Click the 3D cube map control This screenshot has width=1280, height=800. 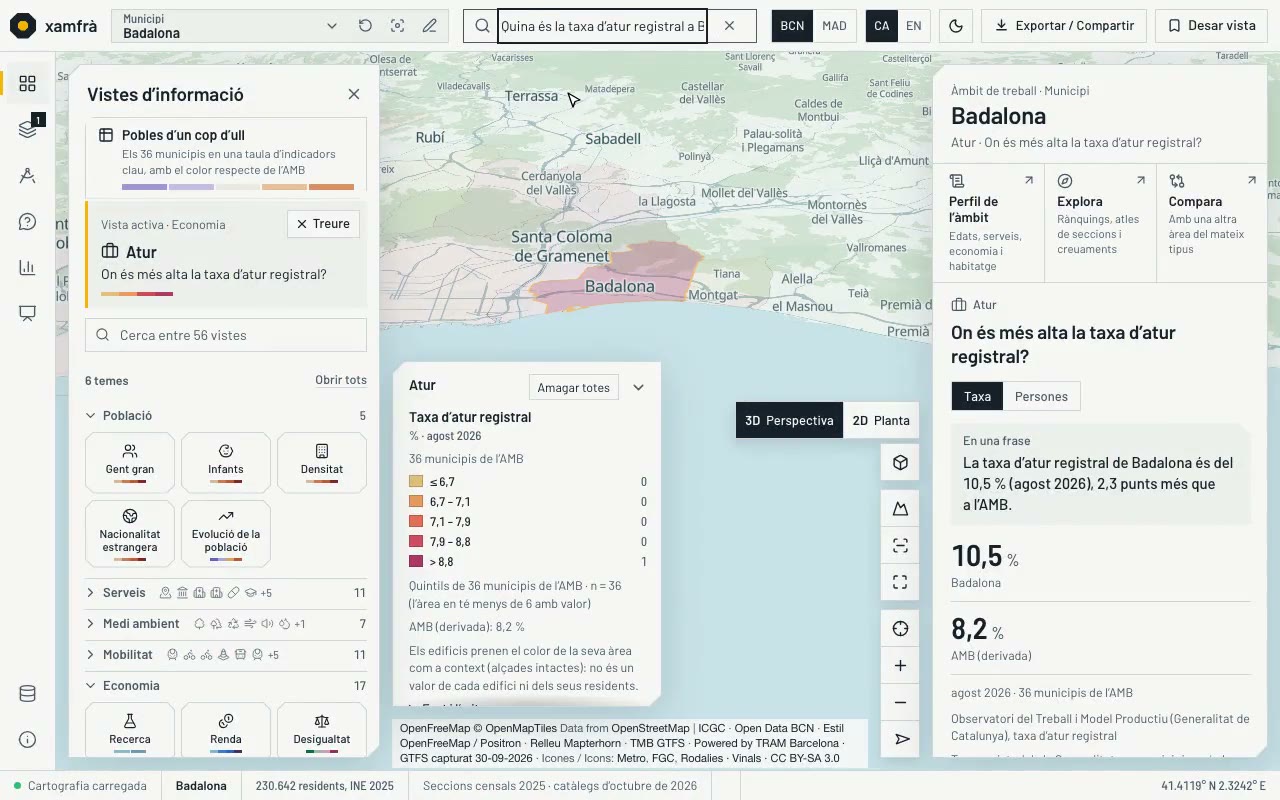click(x=900, y=463)
